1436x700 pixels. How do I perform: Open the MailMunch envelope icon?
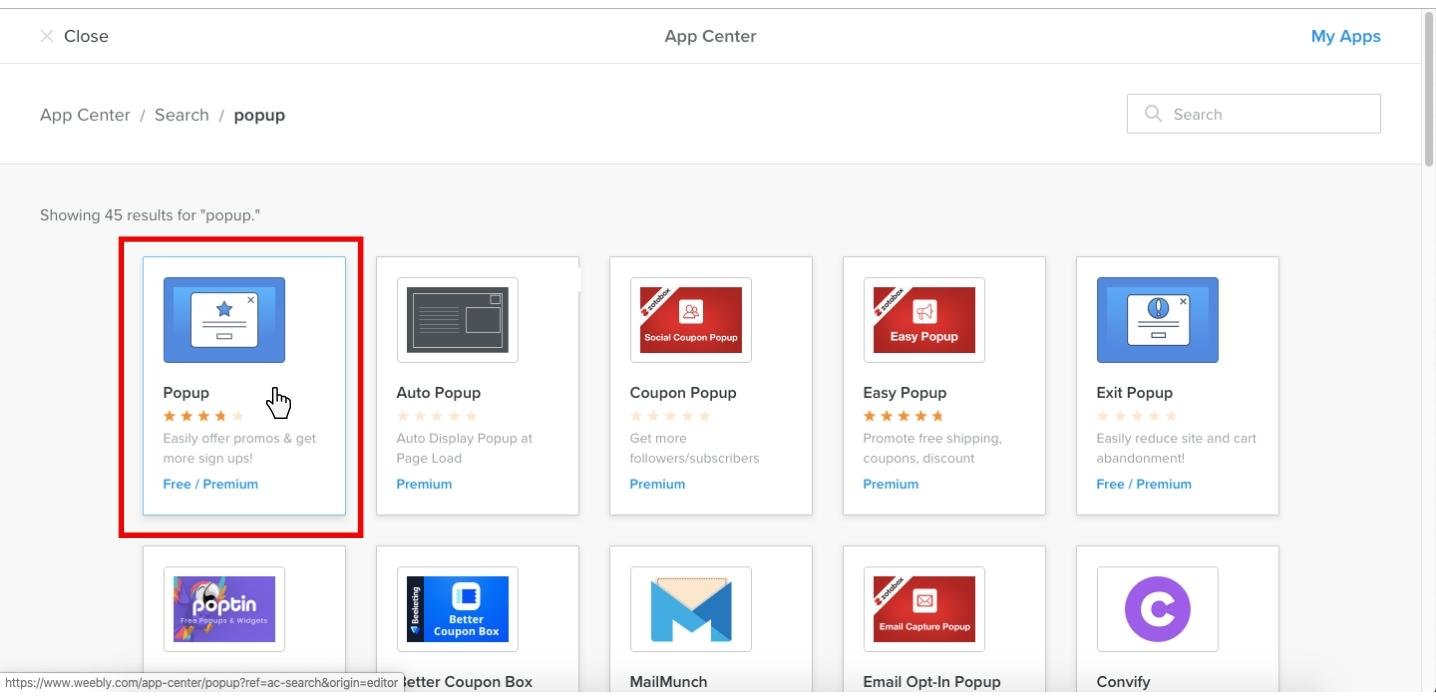pos(690,609)
